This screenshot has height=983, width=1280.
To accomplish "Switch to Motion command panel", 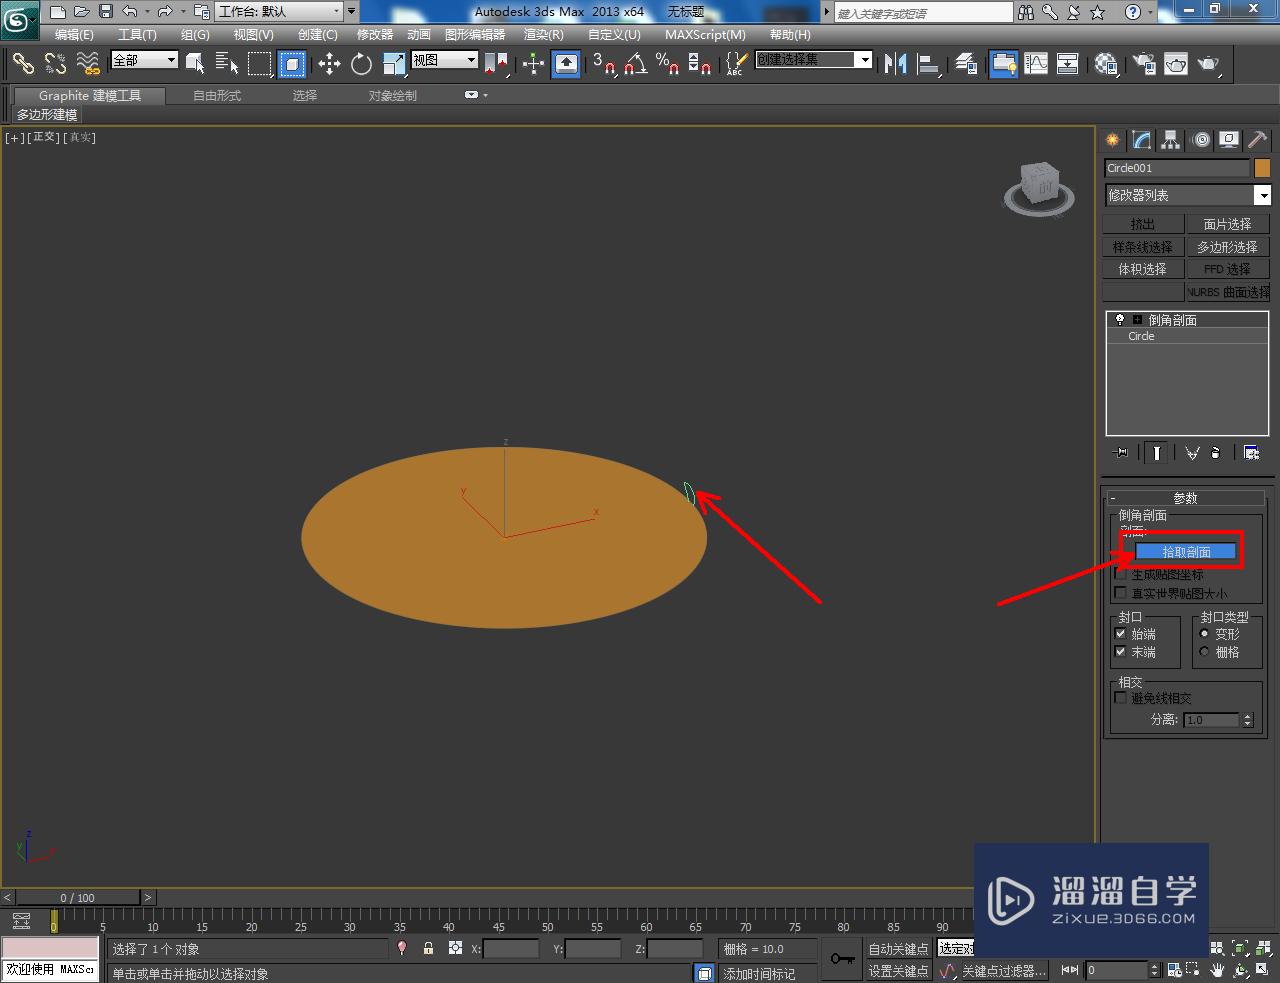I will pyautogui.click(x=1200, y=140).
